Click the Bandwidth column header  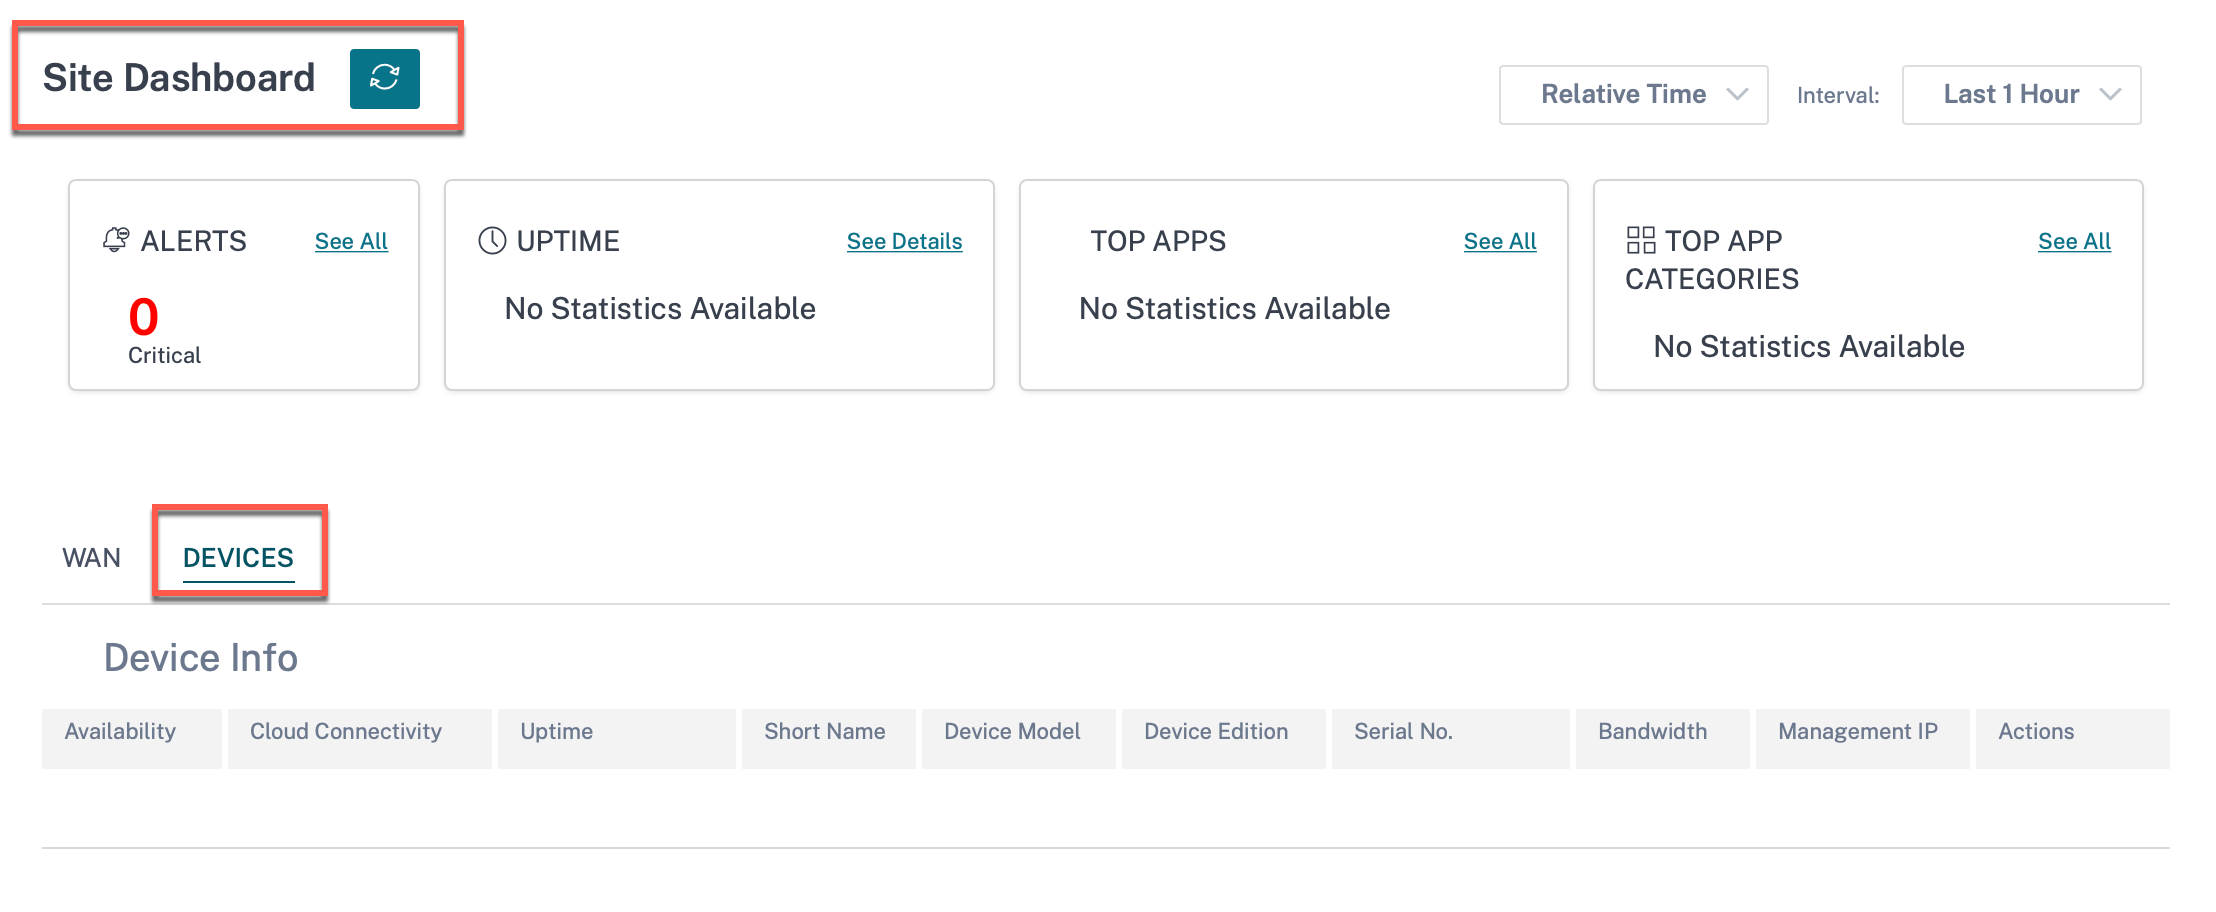point(1663,738)
